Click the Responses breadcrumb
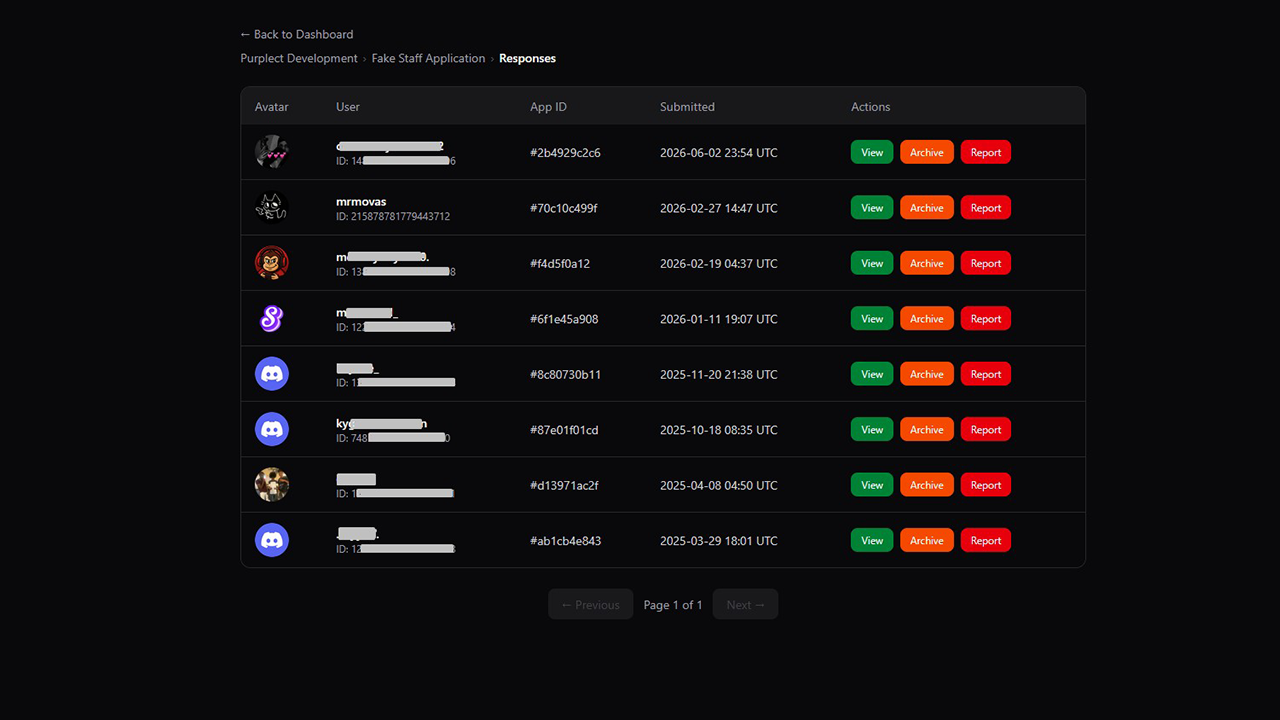This screenshot has height=720, width=1280. [527, 58]
